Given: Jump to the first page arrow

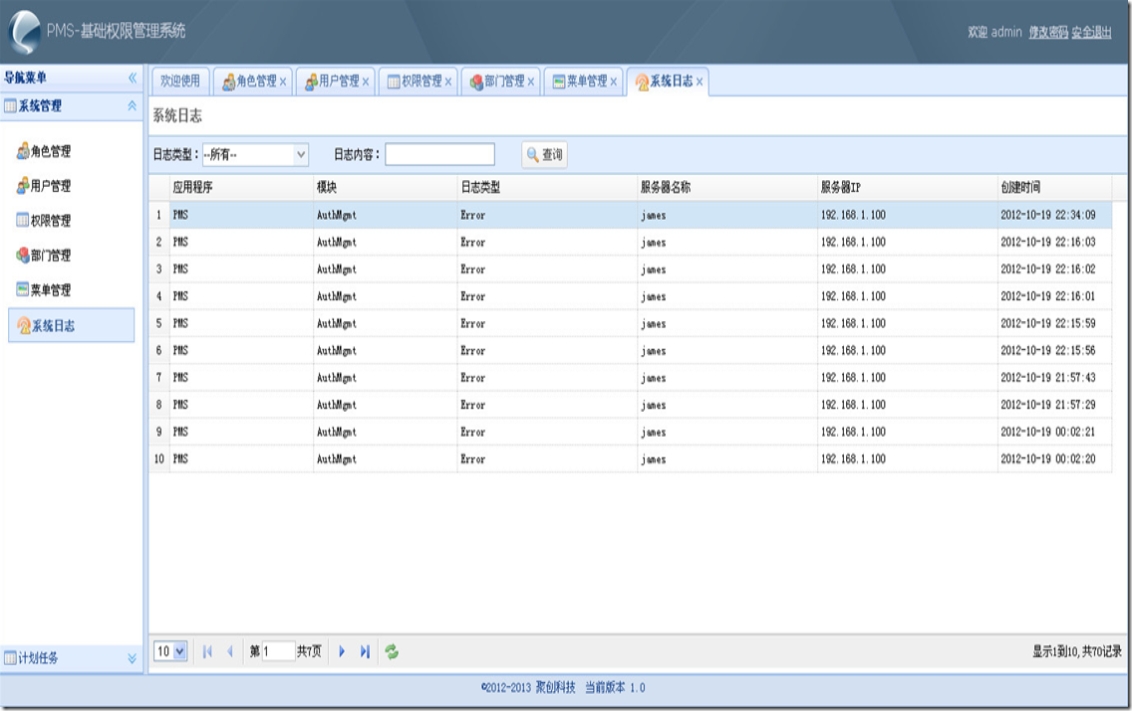Looking at the screenshot, I should point(208,651).
